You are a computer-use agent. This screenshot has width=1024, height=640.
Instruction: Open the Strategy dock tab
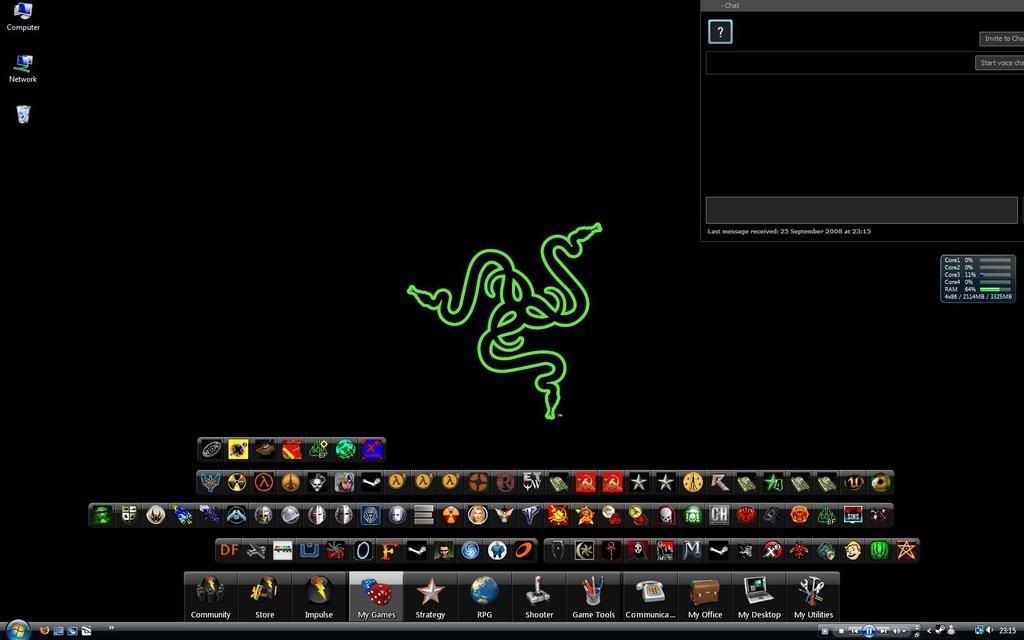[430, 596]
